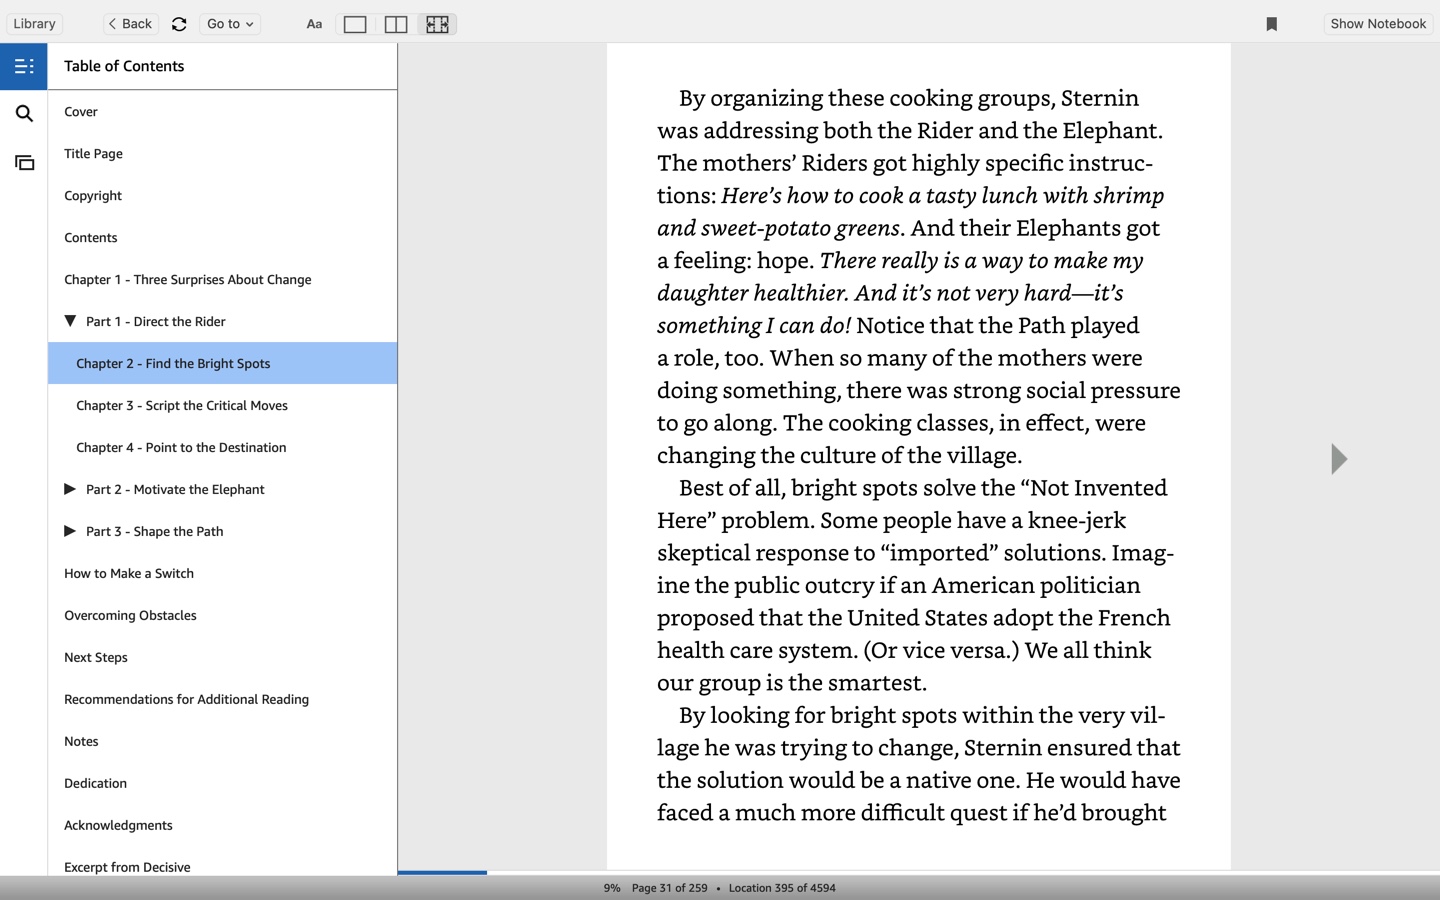The image size is (1440, 900).
Task: Click the 9% progress indicator
Action: (612, 888)
